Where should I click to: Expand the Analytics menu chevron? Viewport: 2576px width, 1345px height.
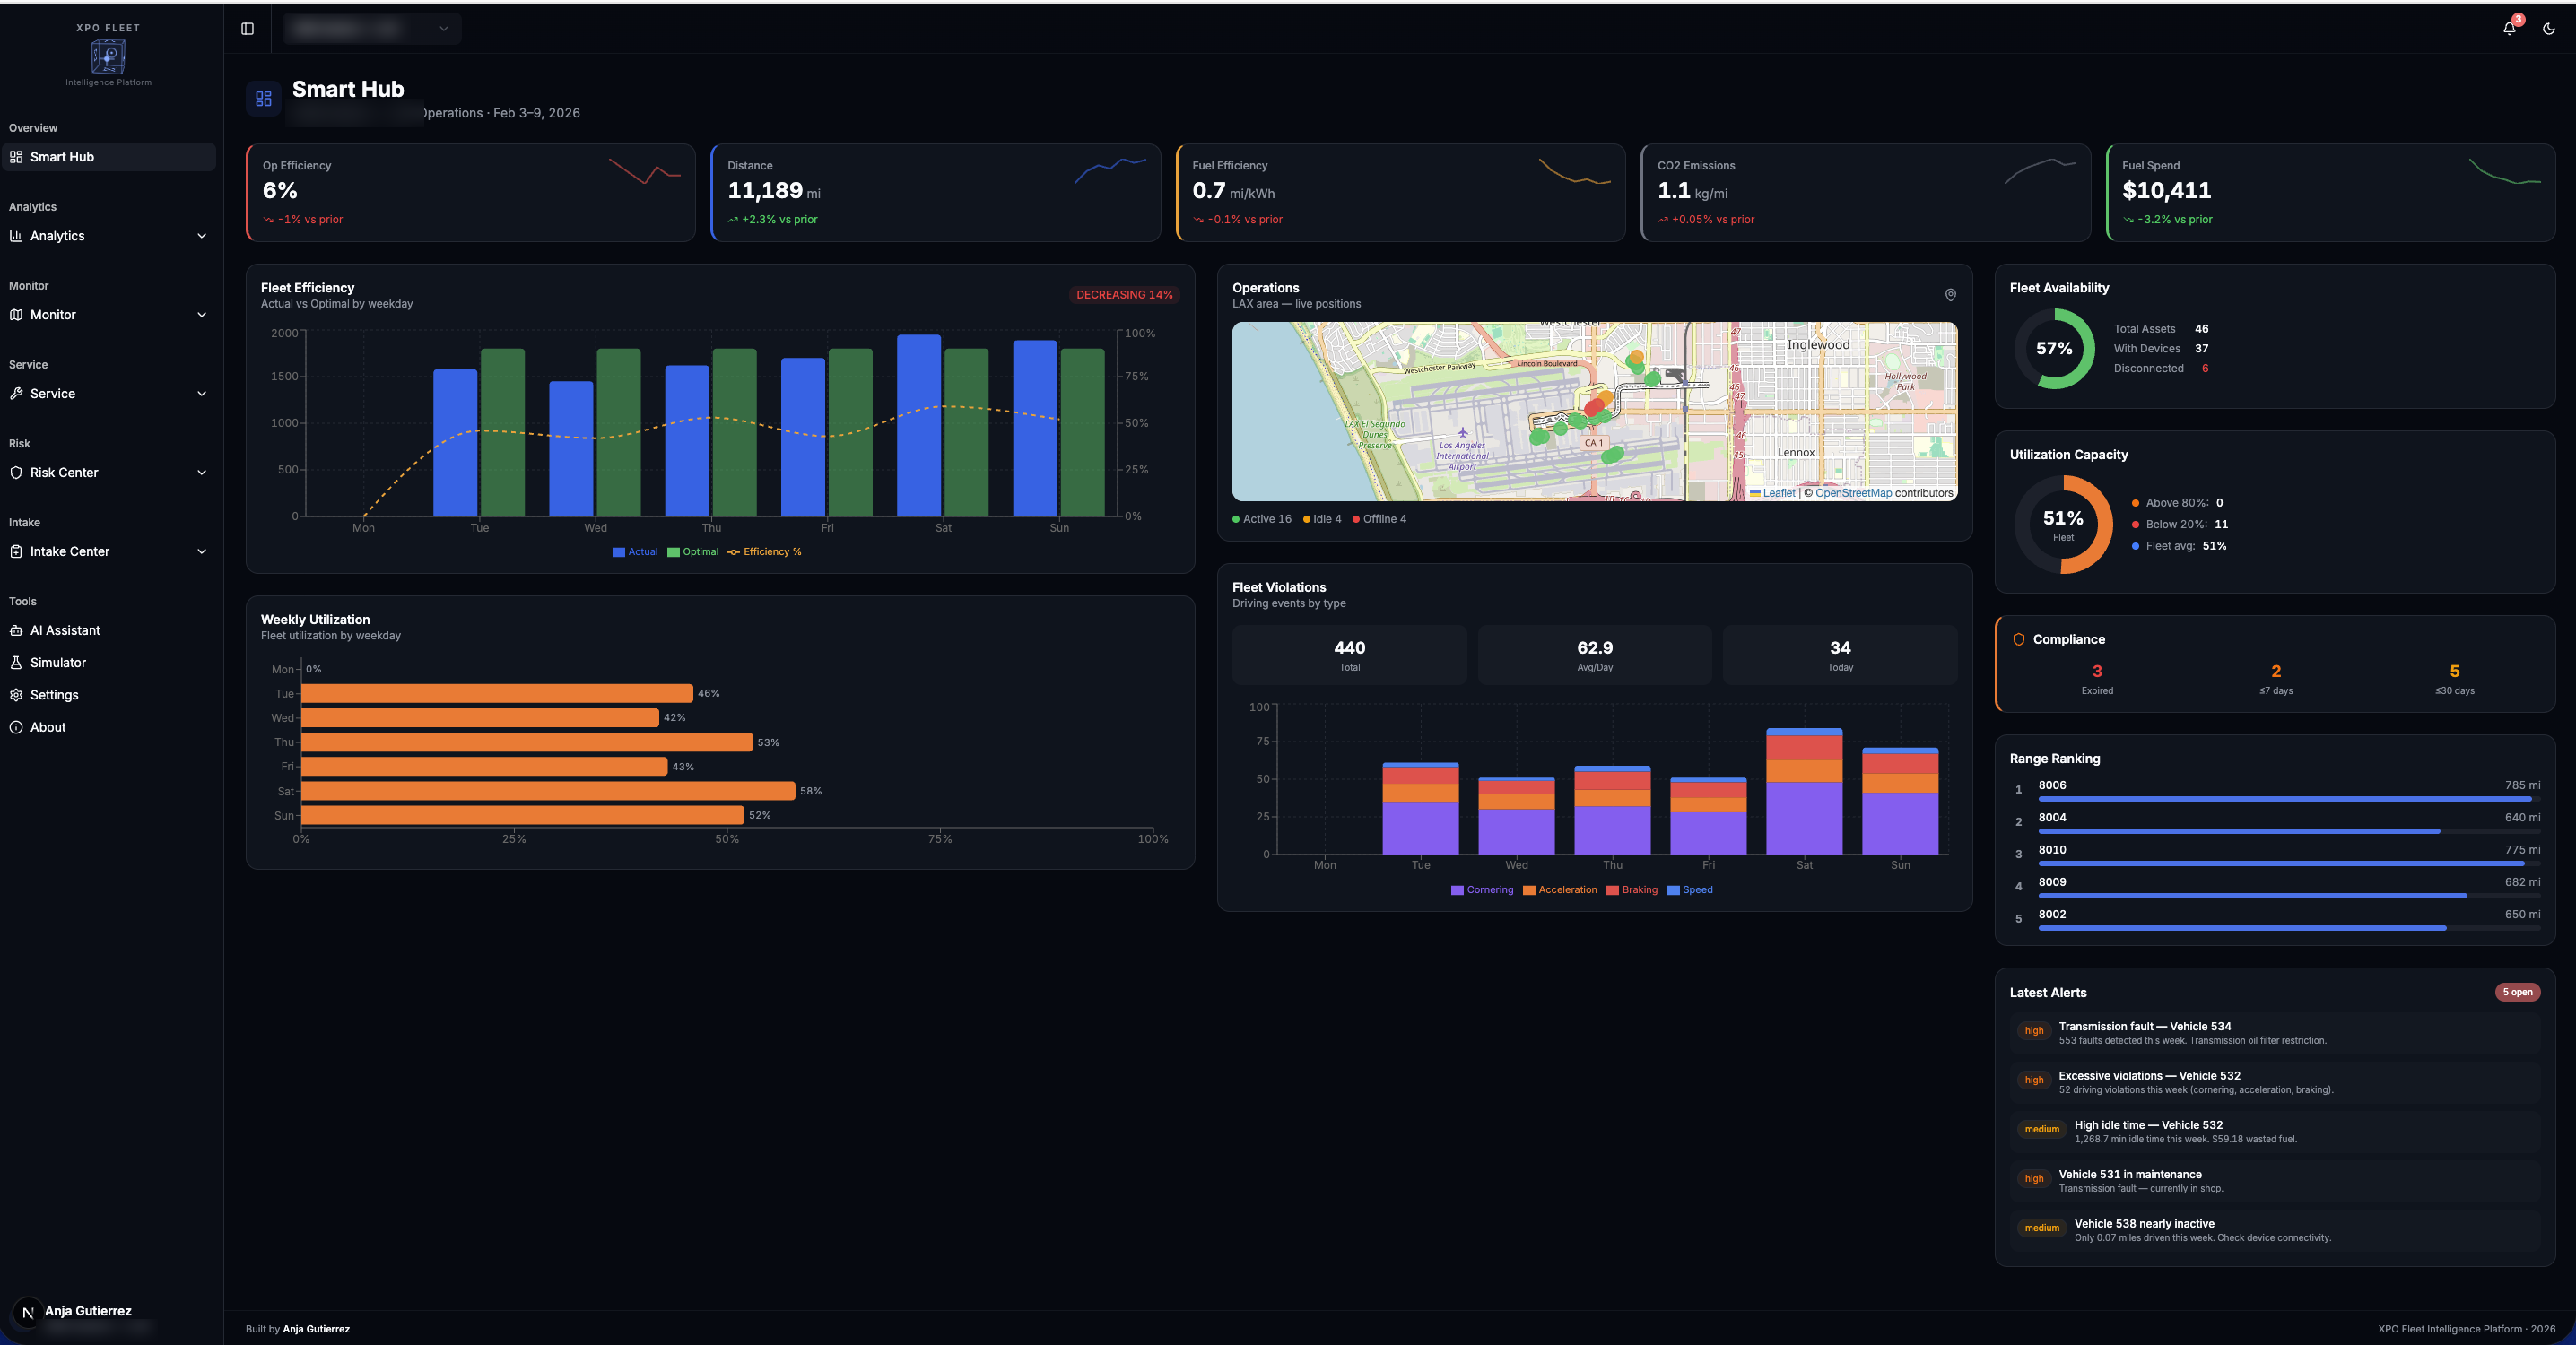(x=202, y=236)
